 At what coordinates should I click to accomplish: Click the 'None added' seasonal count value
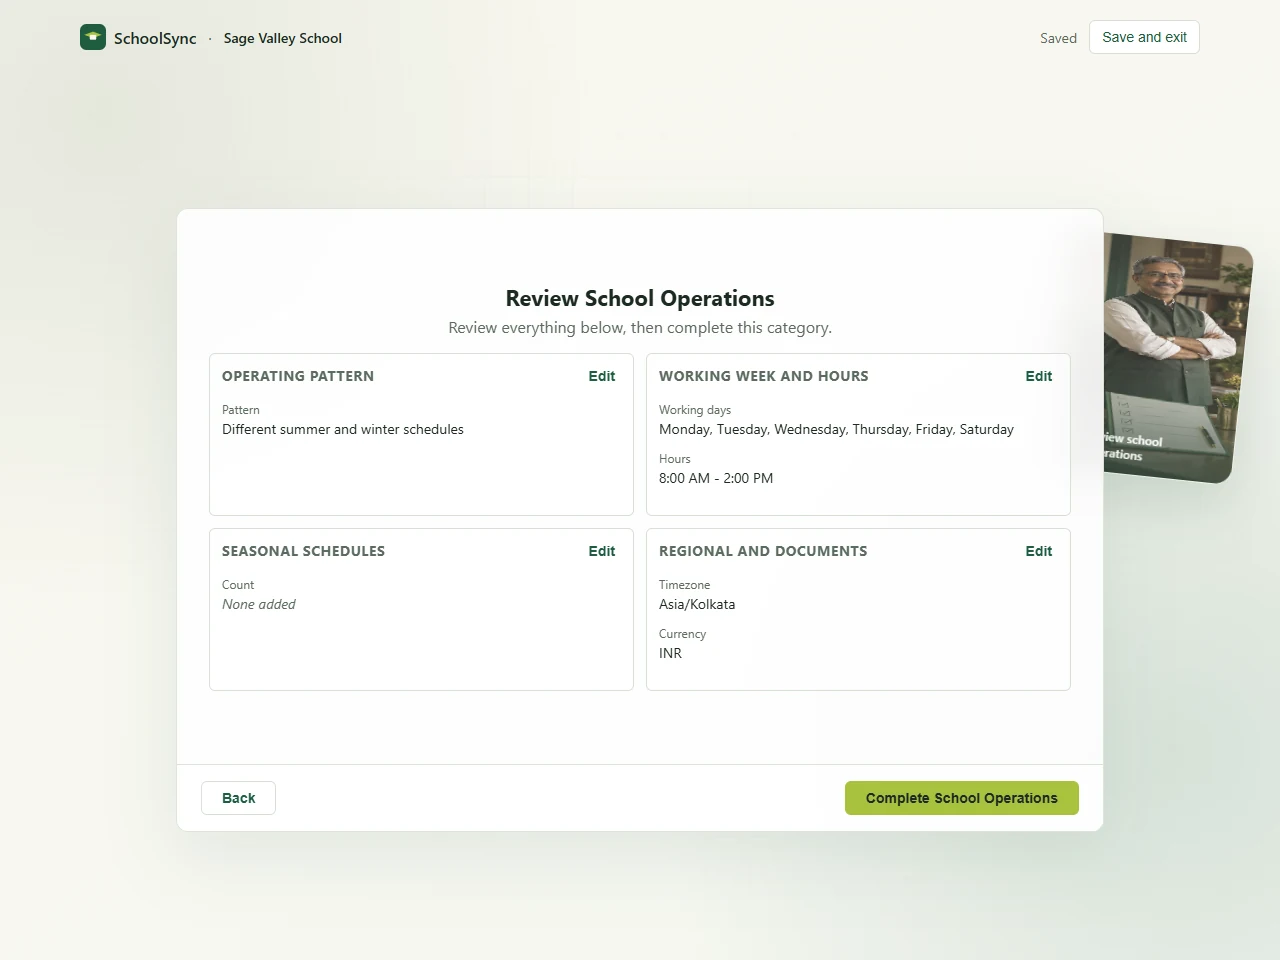259,604
